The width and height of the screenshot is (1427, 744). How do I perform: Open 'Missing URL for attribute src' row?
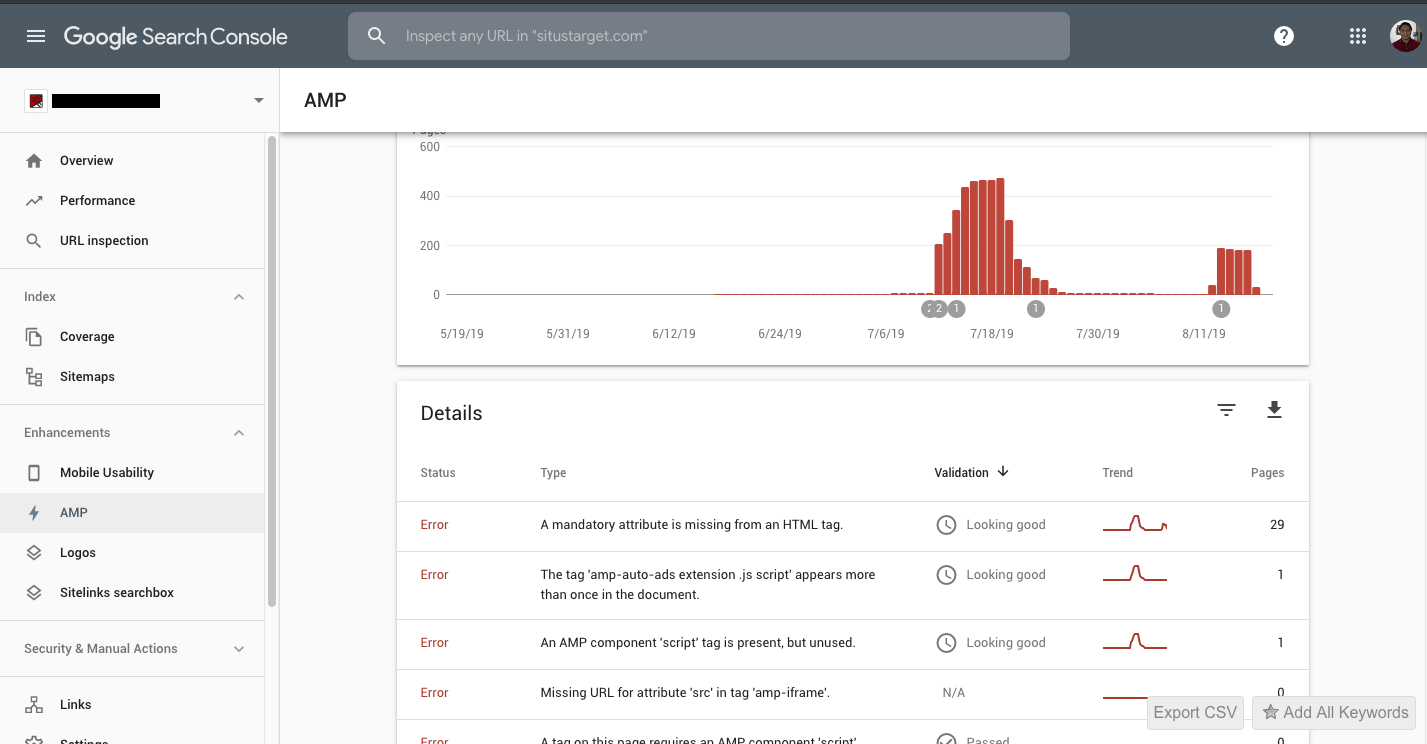[x=853, y=693]
